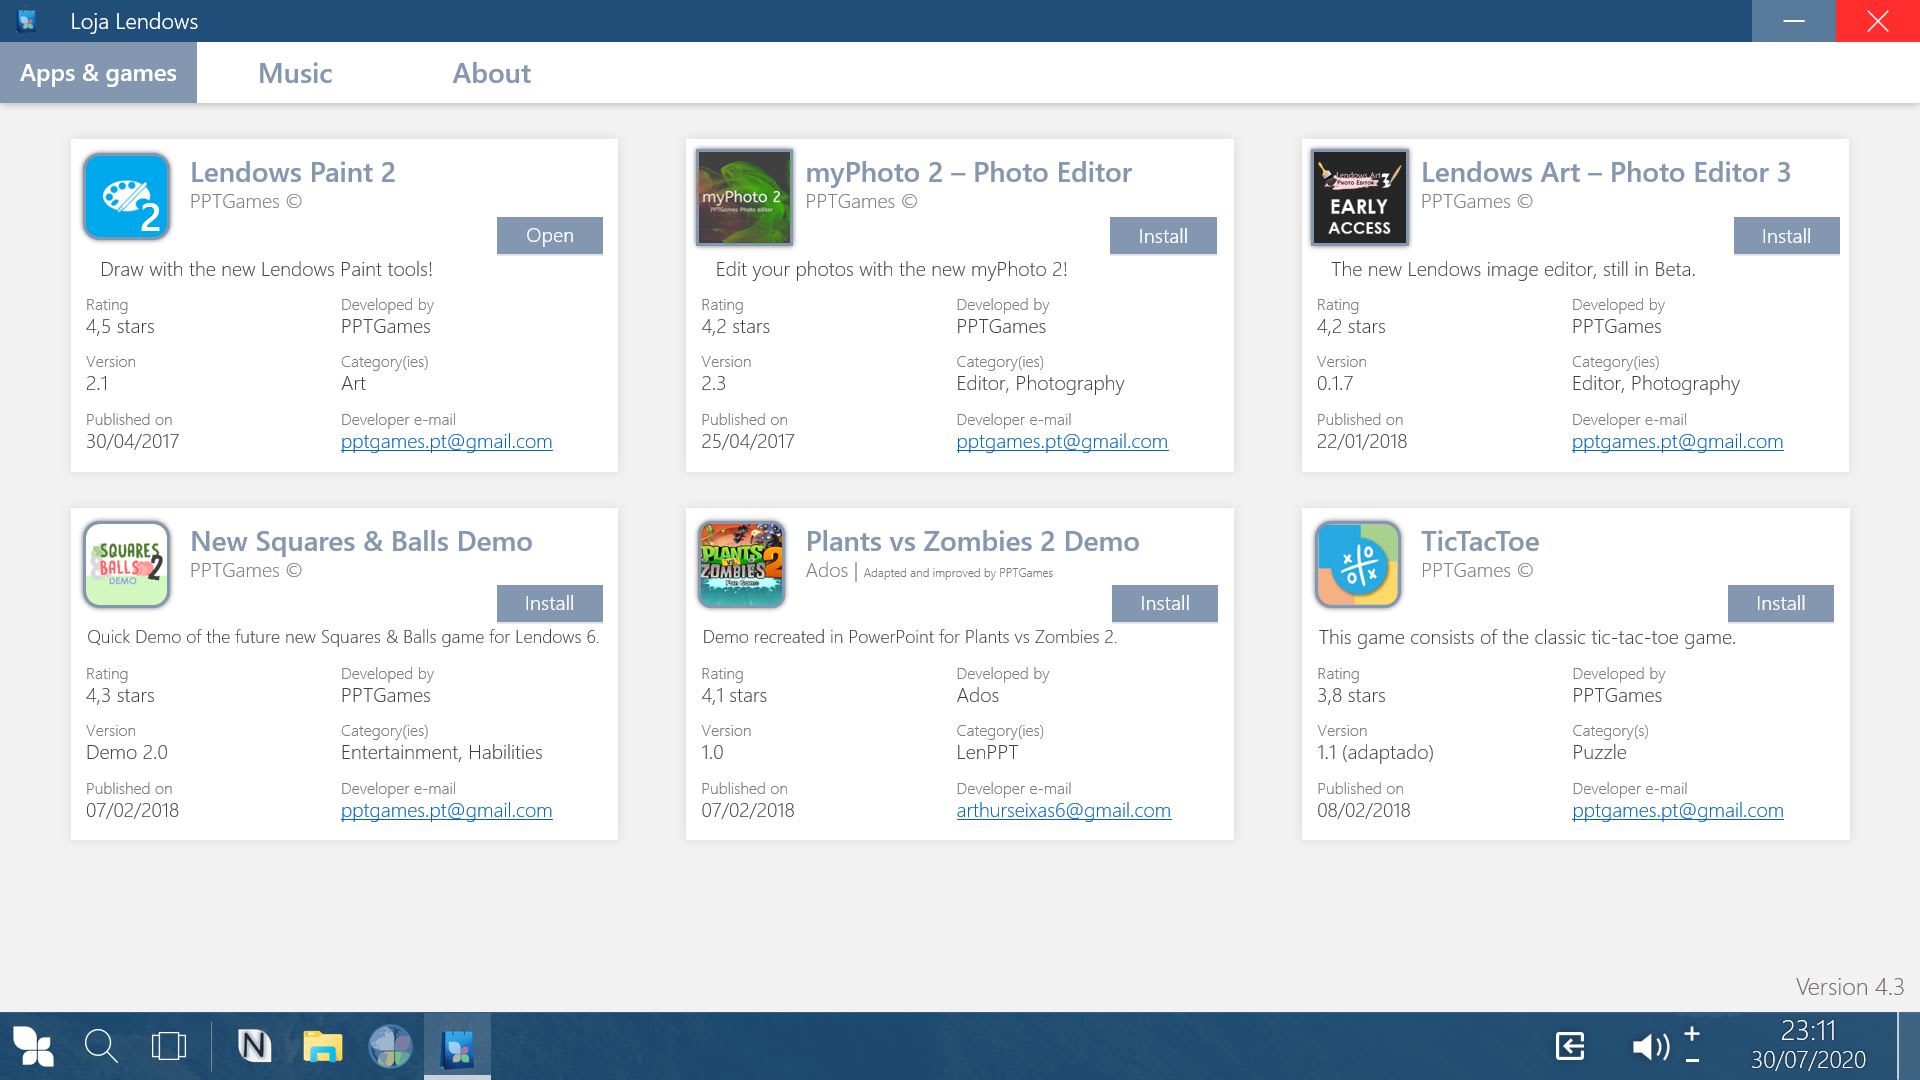The width and height of the screenshot is (1920, 1080).
Task: Click the TicTacToe title
Action: tap(1480, 541)
